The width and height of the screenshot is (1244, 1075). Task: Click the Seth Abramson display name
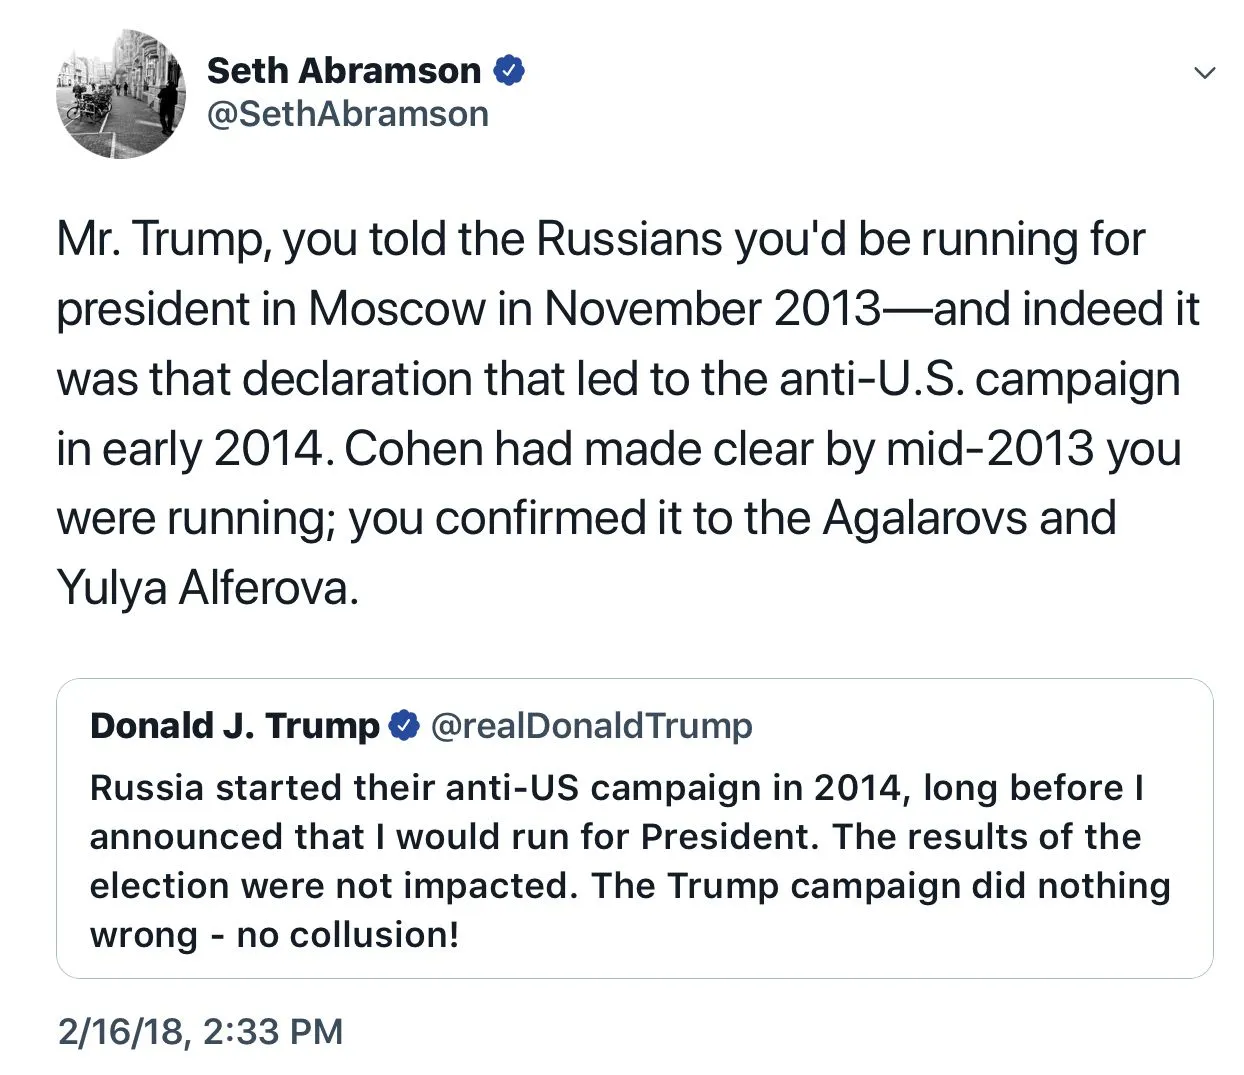(x=343, y=71)
